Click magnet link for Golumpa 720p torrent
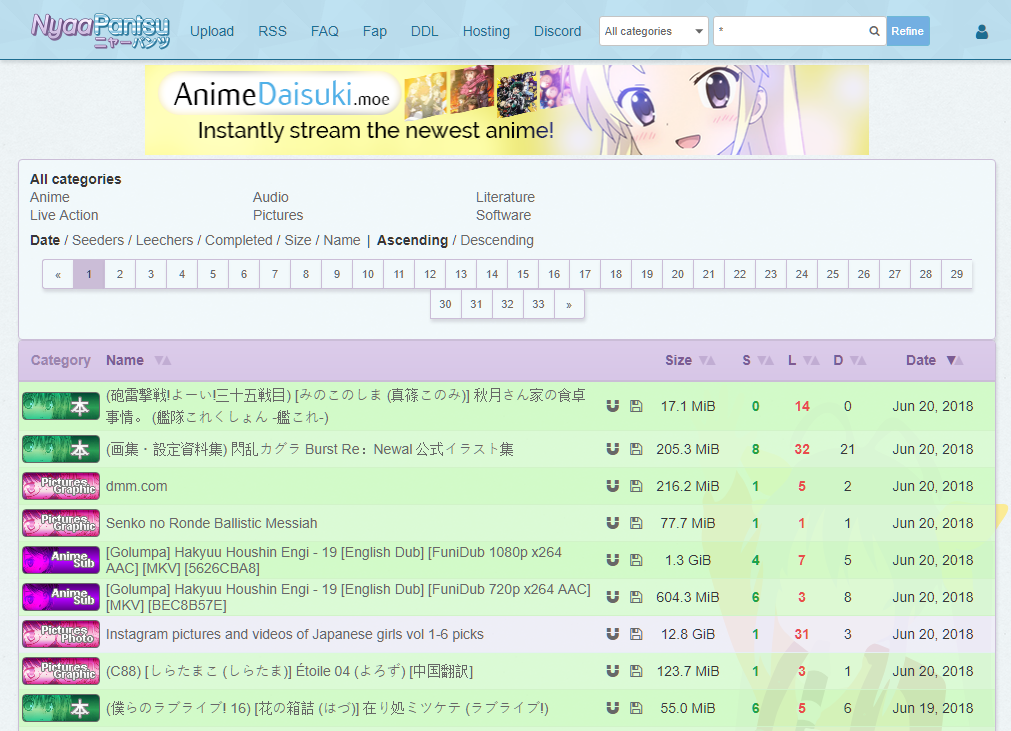 (x=613, y=597)
